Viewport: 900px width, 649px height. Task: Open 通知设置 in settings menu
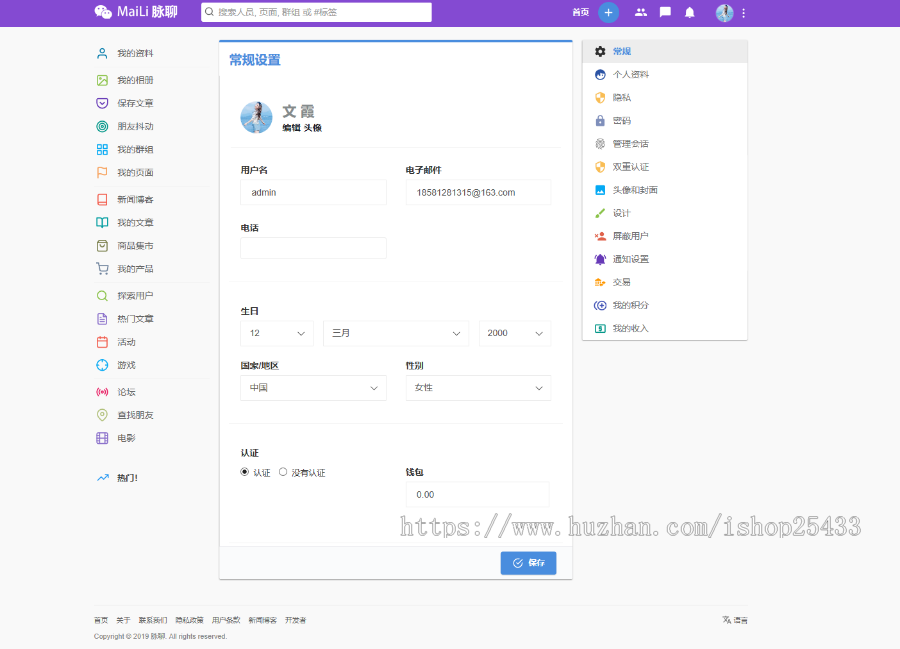[x=630, y=259]
